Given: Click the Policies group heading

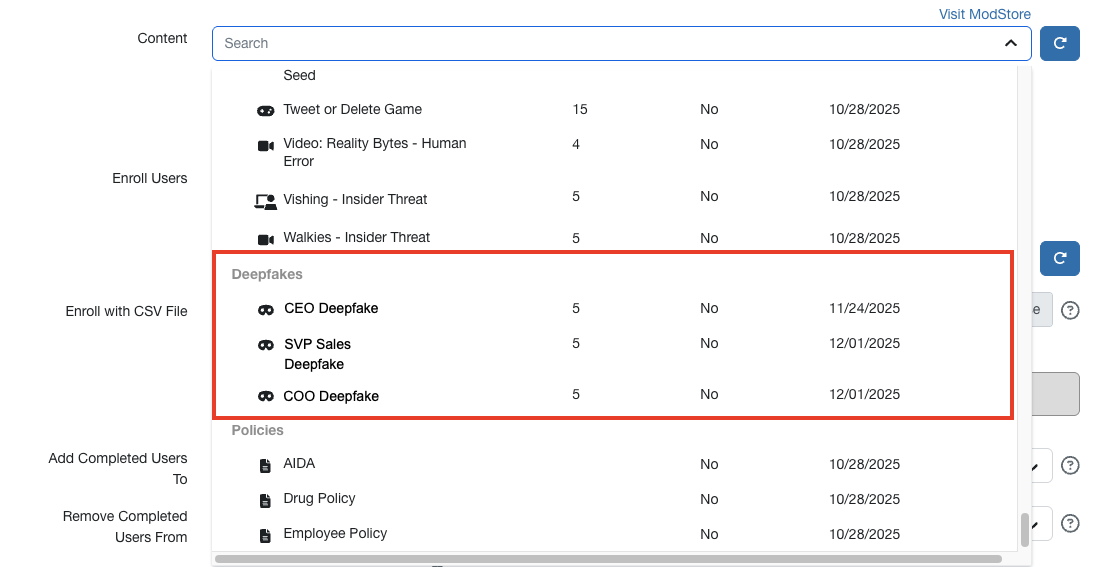Looking at the screenshot, I should point(257,430).
